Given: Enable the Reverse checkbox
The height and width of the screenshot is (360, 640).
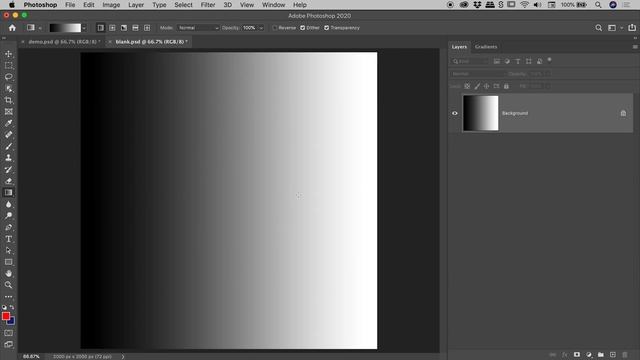Looking at the screenshot, I should (275, 28).
